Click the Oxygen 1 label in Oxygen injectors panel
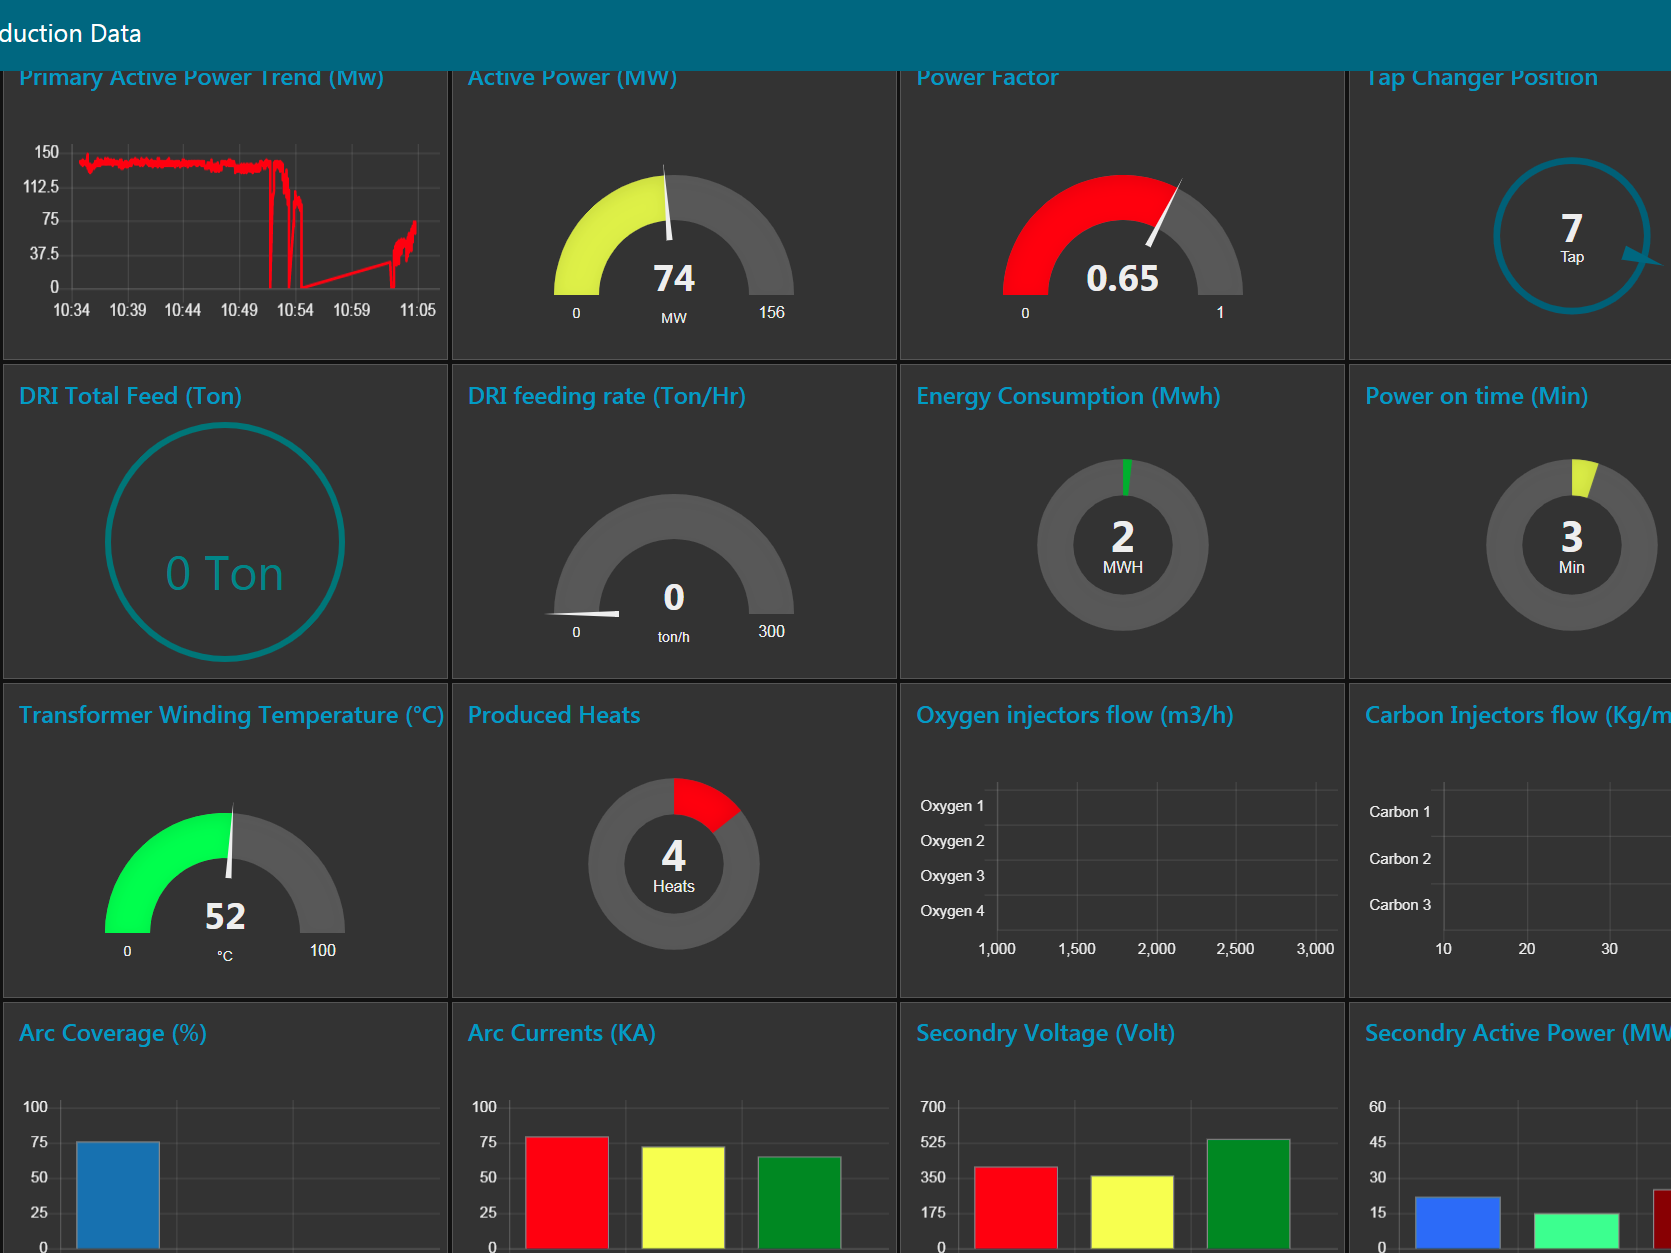This screenshot has height=1253, width=1671. [x=951, y=805]
